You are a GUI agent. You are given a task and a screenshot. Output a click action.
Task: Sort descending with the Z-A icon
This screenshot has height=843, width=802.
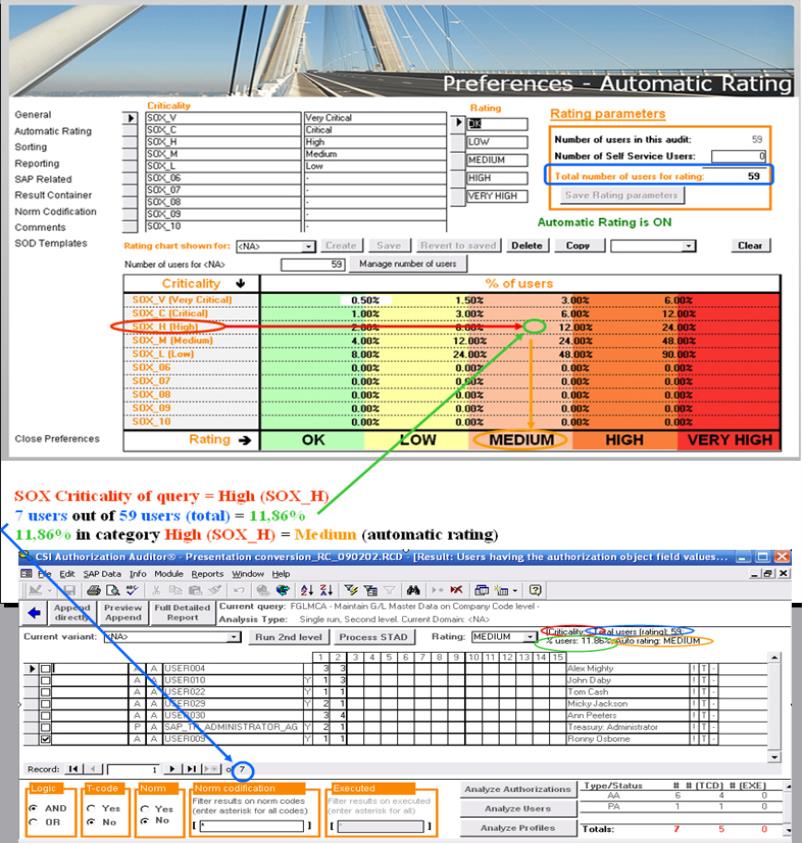[x=326, y=590]
